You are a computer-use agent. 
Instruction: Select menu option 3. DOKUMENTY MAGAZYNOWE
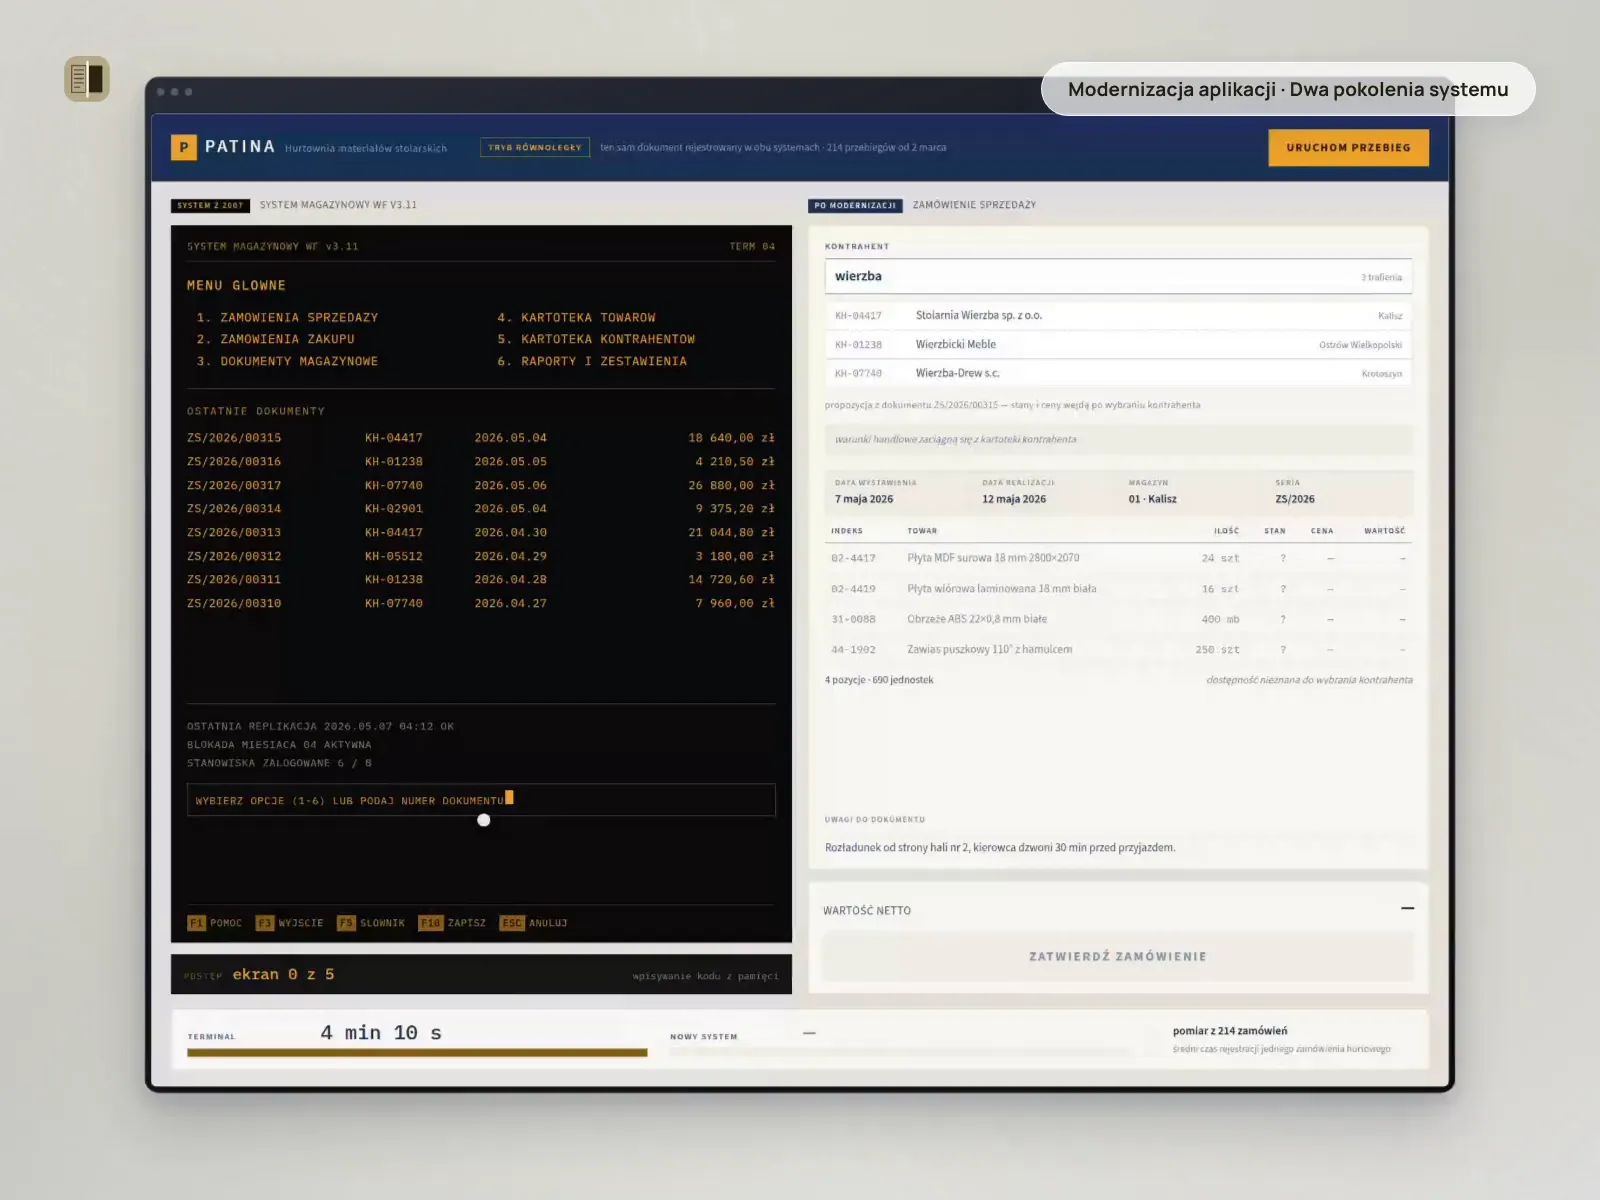pyautogui.click(x=288, y=362)
